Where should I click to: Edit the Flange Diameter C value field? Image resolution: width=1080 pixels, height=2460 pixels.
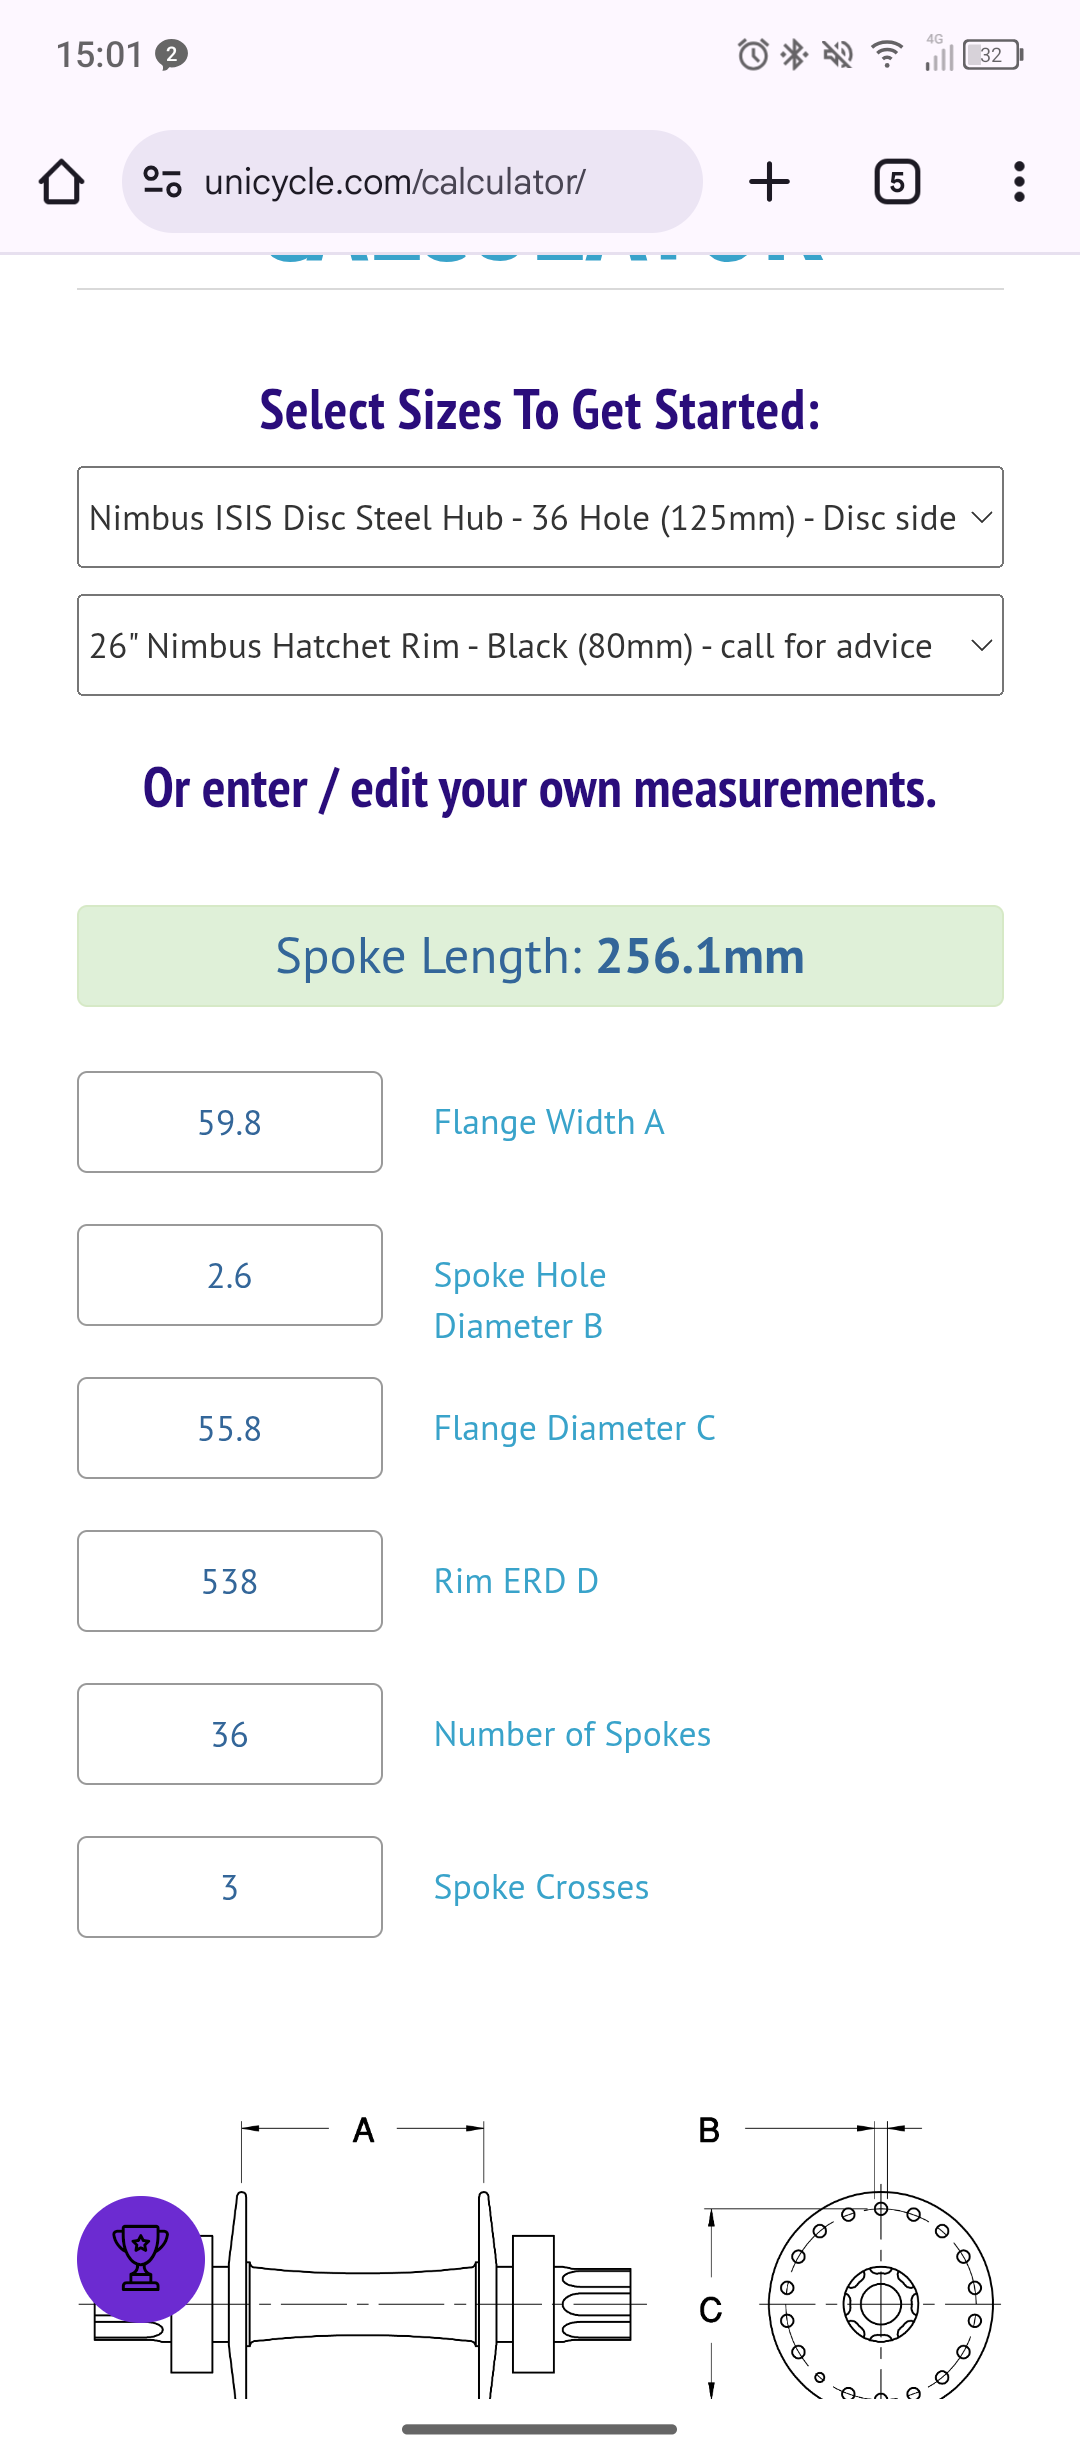point(230,1428)
